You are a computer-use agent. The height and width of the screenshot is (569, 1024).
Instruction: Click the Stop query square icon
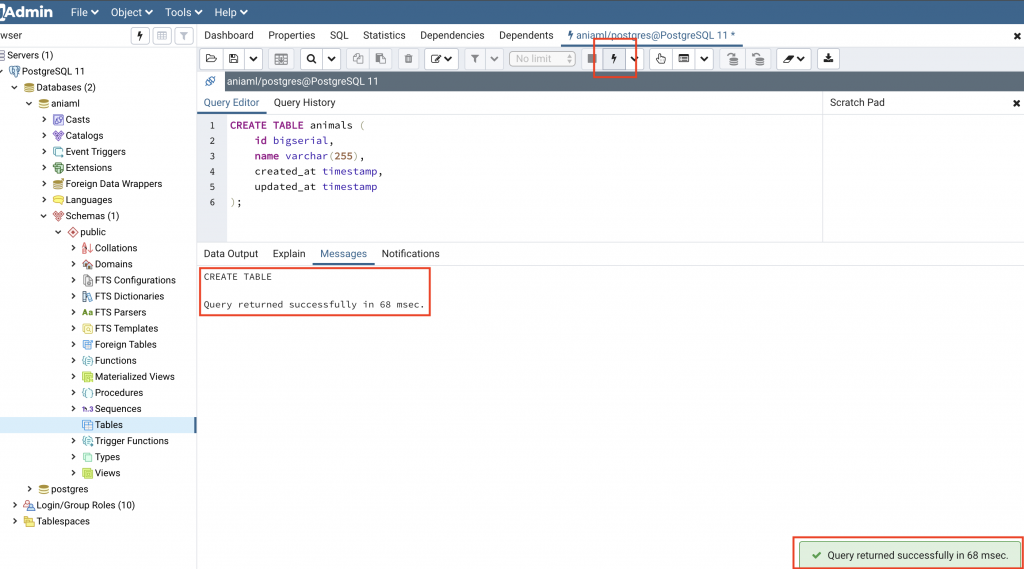(x=592, y=59)
